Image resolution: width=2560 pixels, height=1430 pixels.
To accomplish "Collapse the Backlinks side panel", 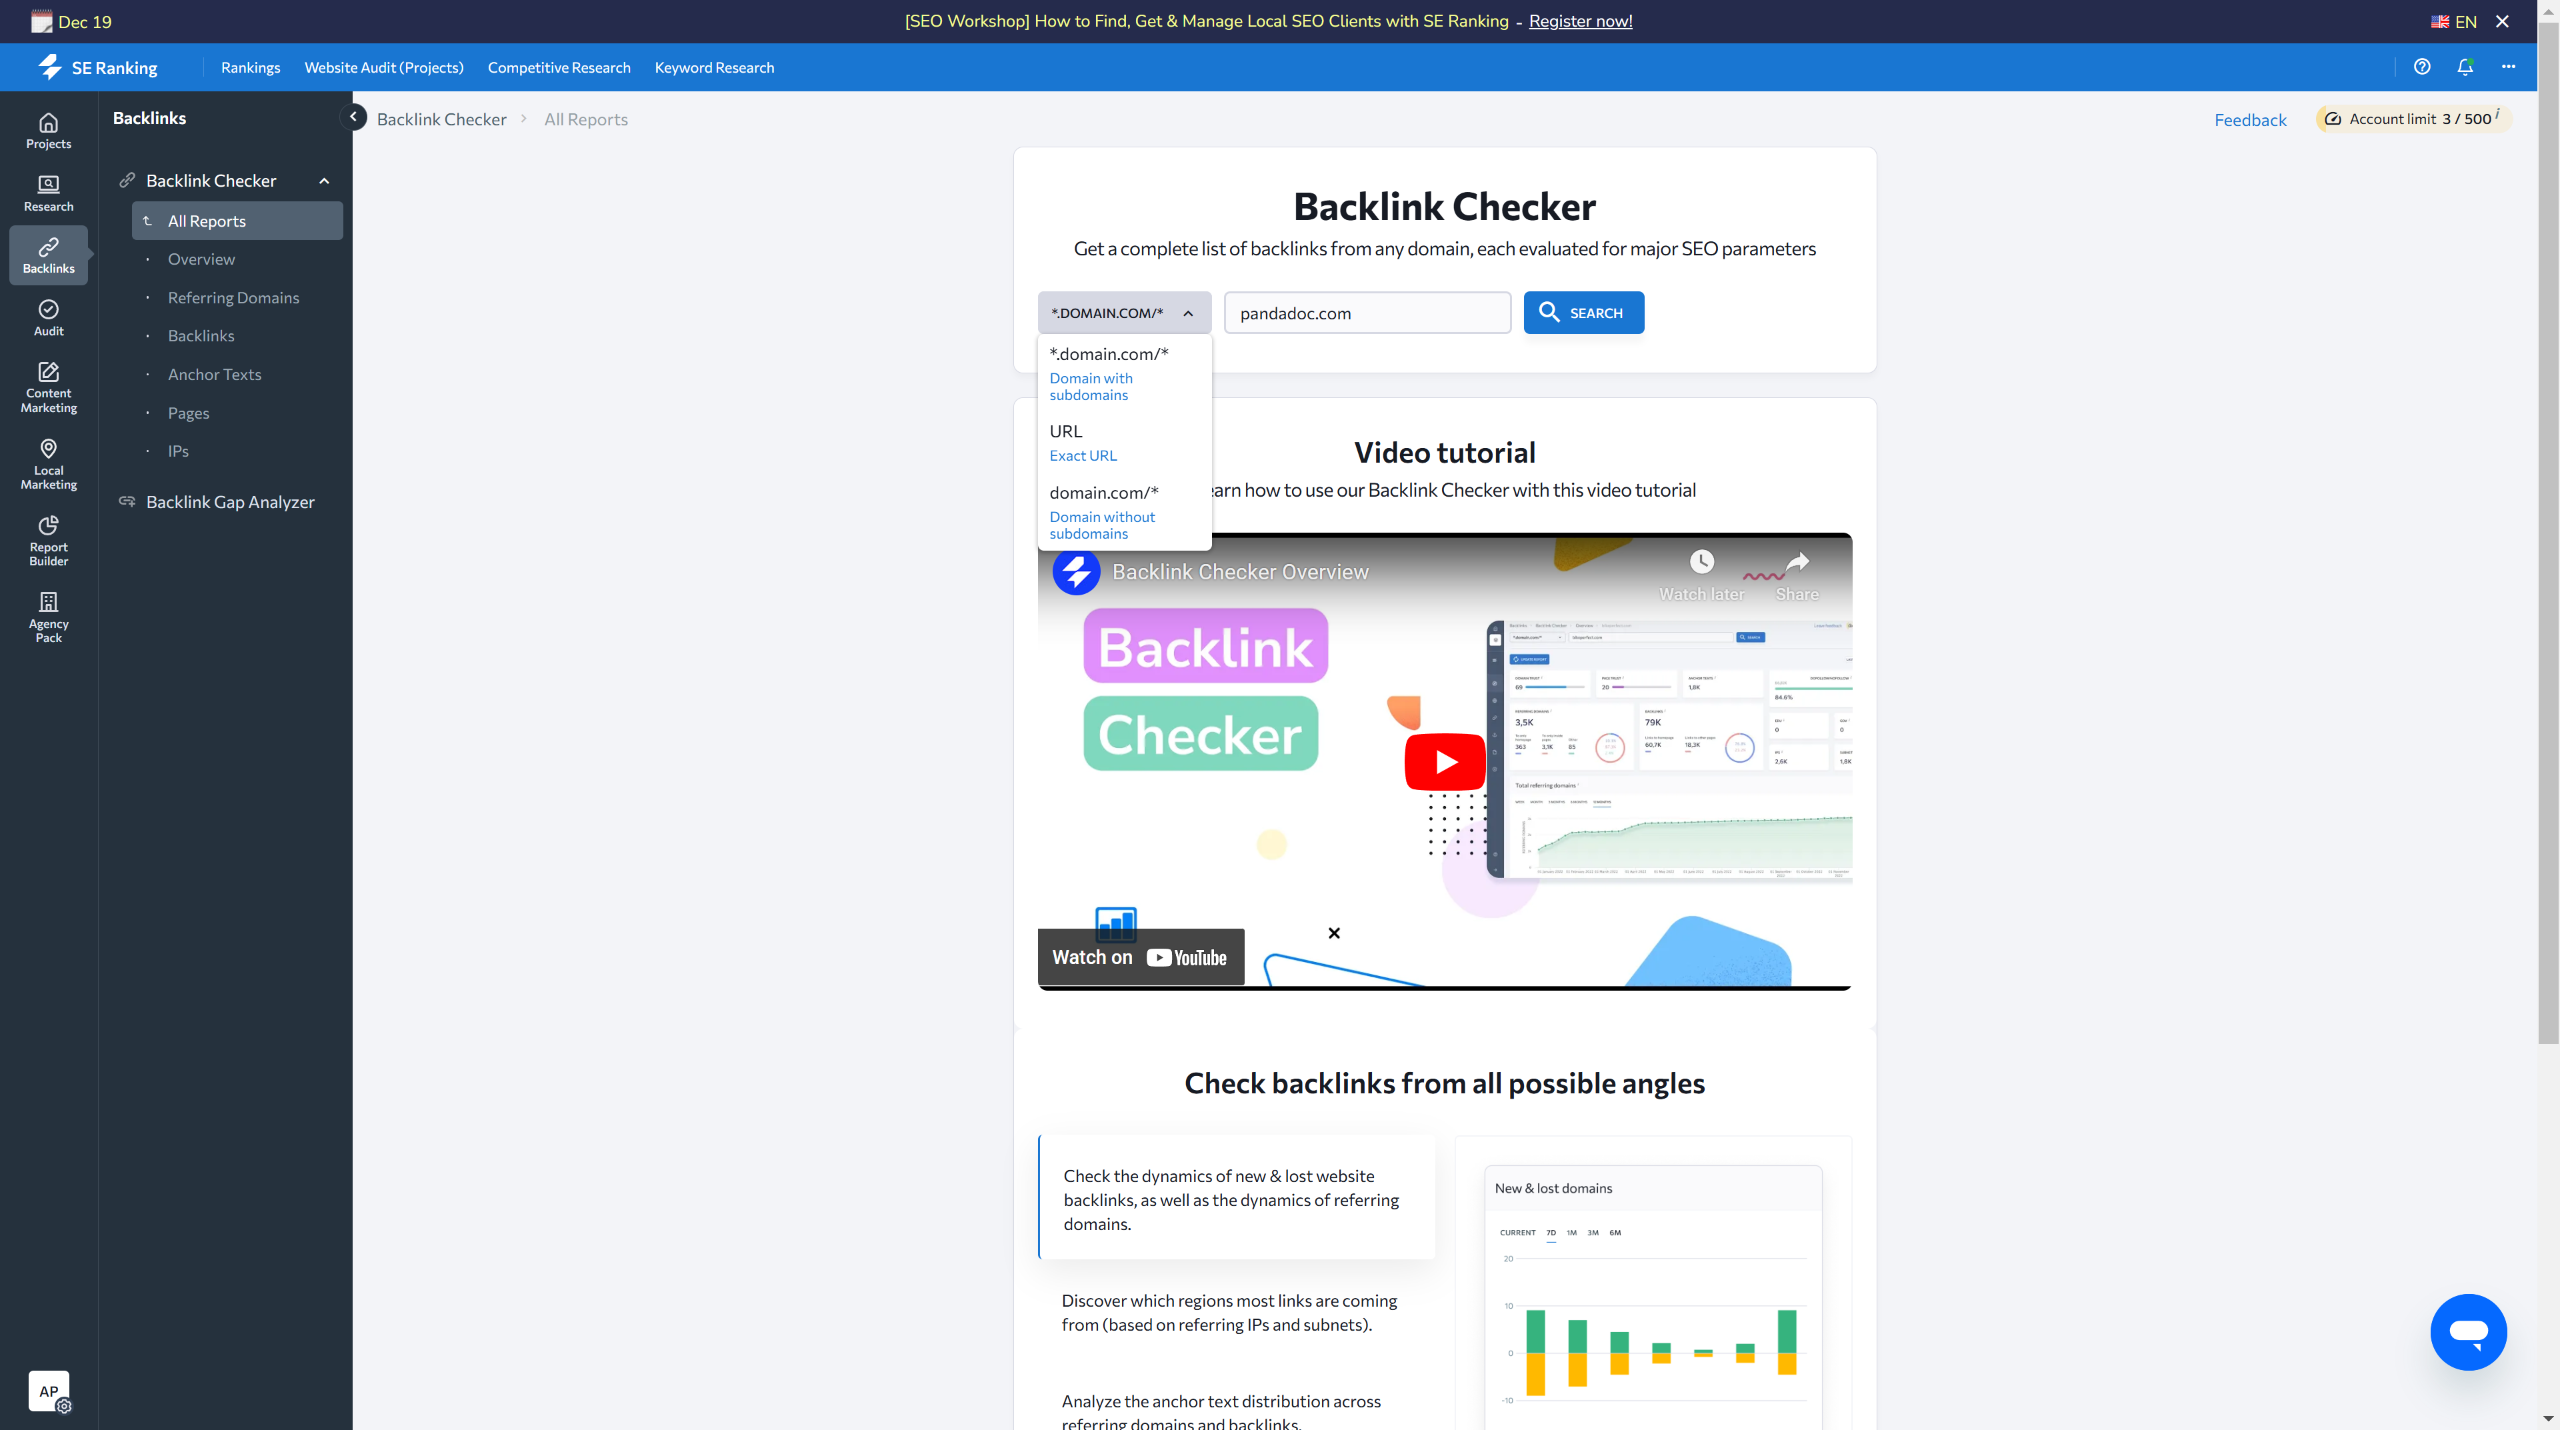I will (x=353, y=117).
